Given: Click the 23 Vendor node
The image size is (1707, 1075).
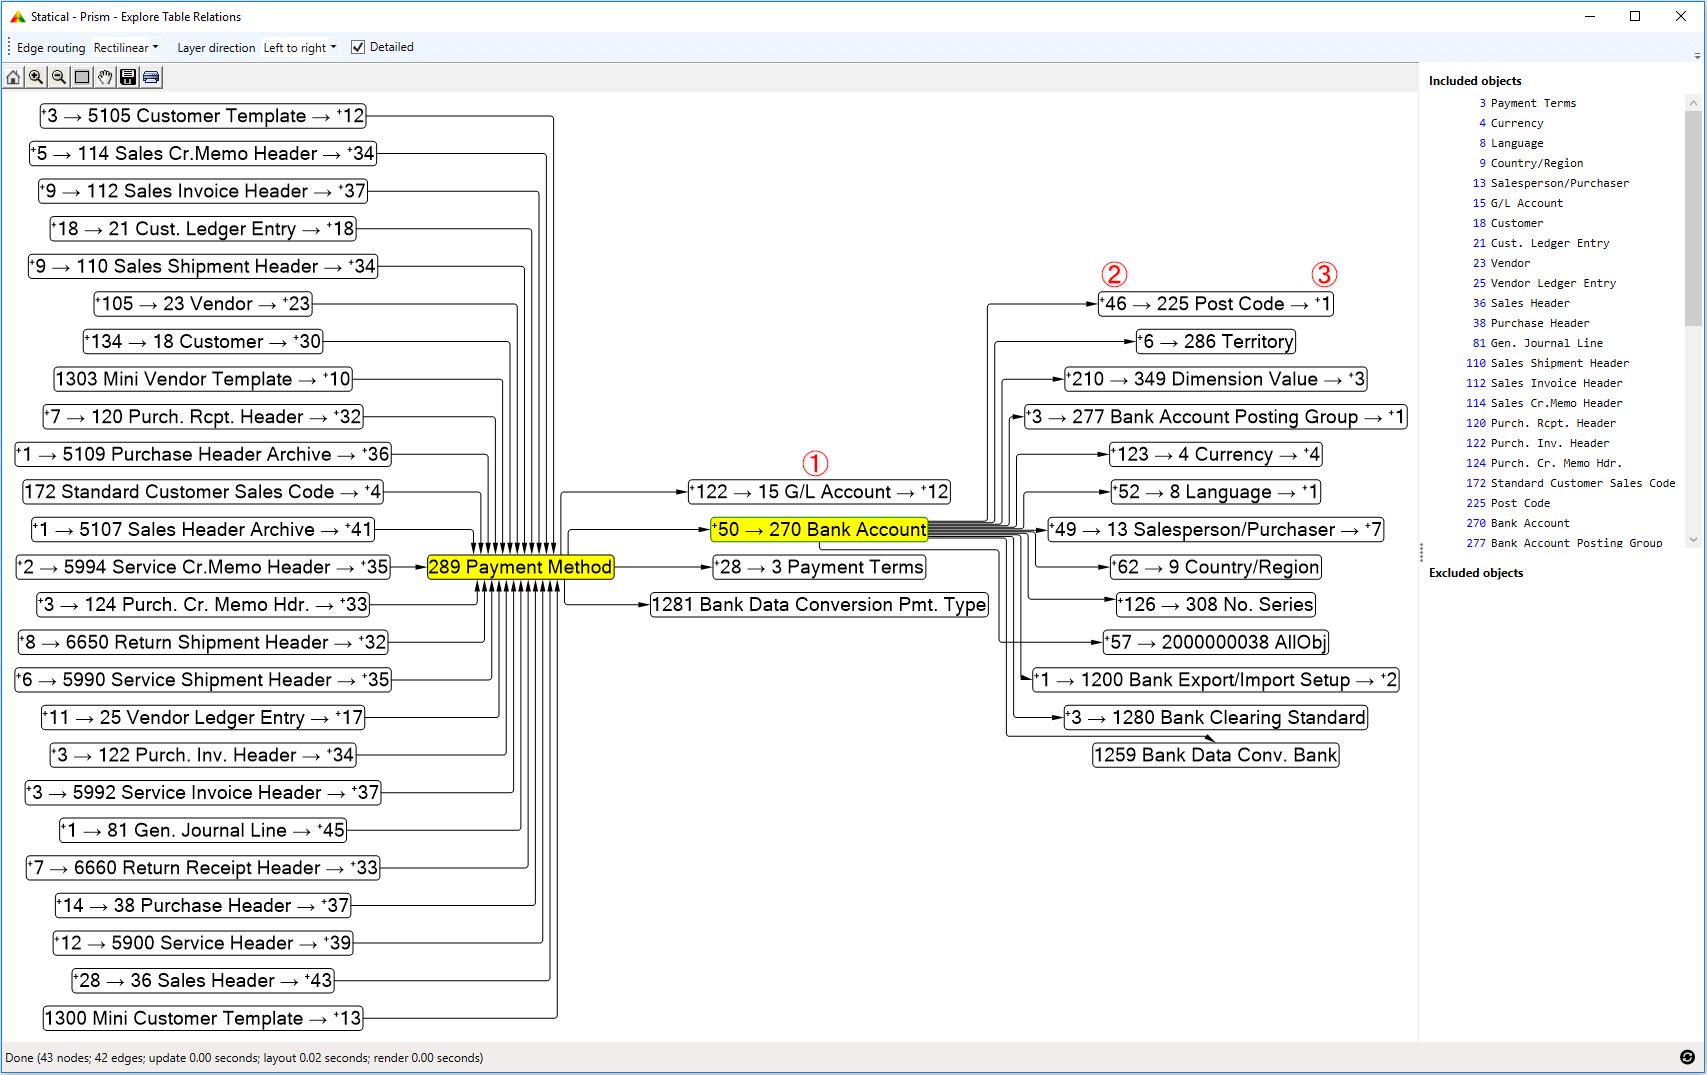Looking at the screenshot, I should [x=203, y=304].
